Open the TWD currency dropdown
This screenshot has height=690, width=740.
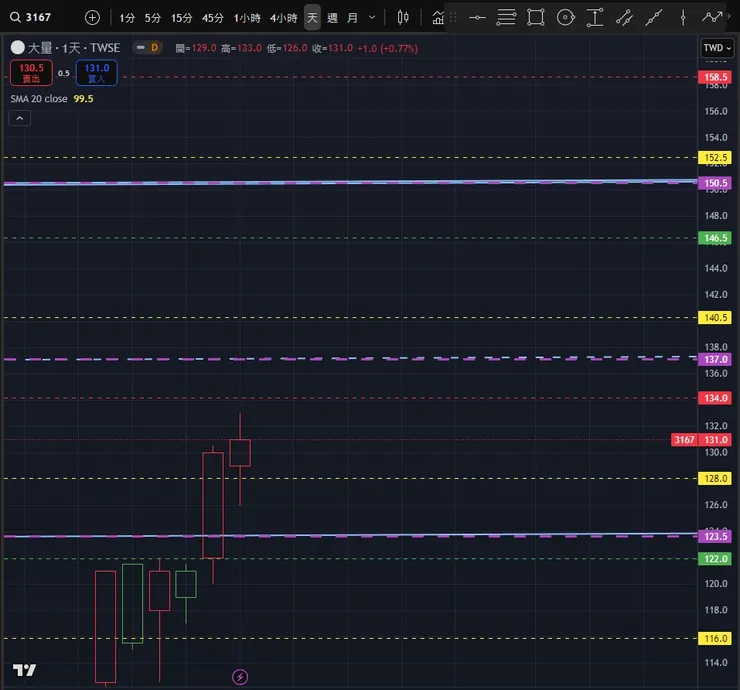coord(717,48)
